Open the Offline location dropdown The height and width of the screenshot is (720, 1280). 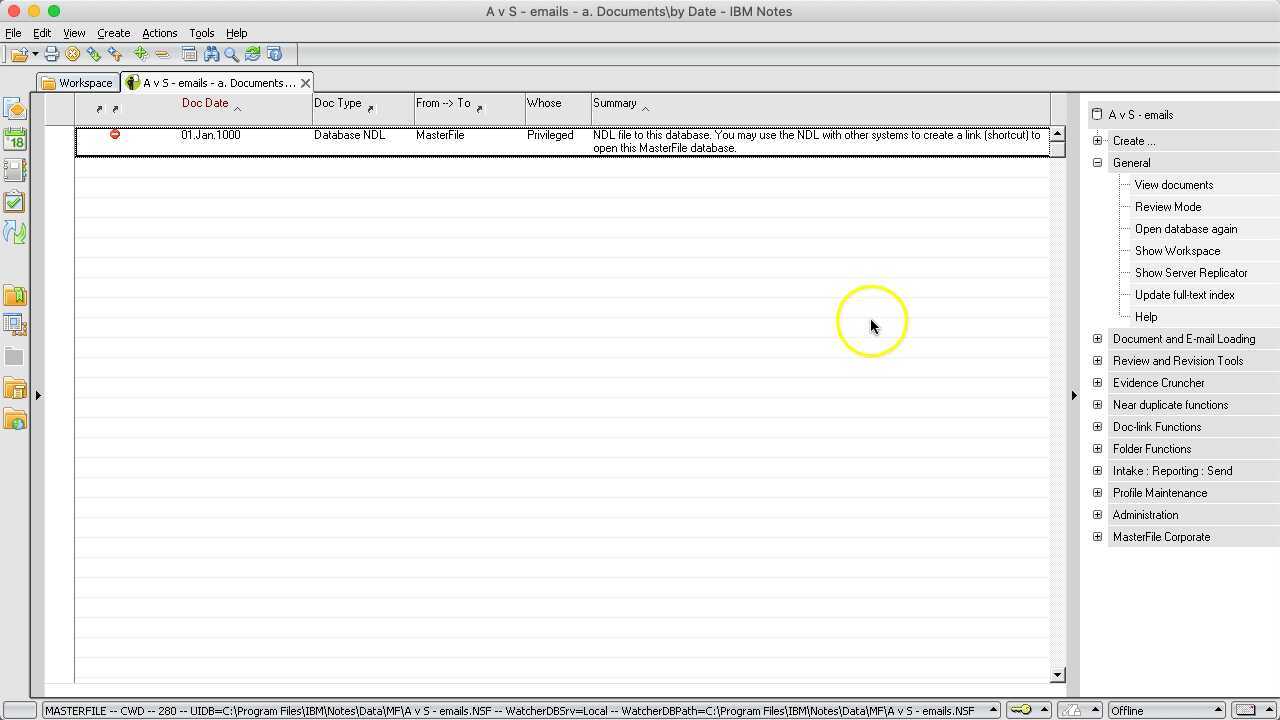(1165, 710)
